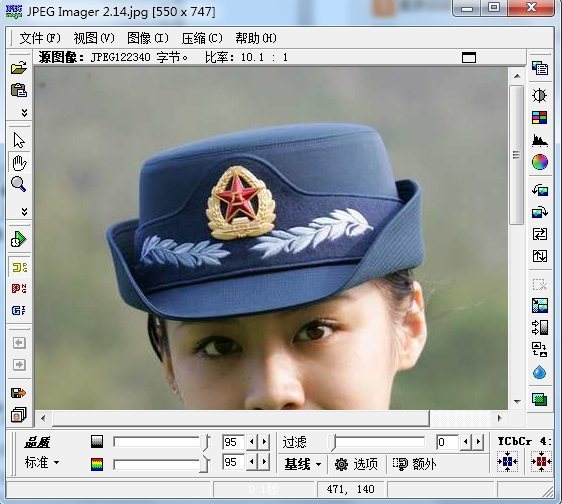This screenshot has width=562, height=504.
Task: Click the open file folder icon
Action: click(19, 67)
